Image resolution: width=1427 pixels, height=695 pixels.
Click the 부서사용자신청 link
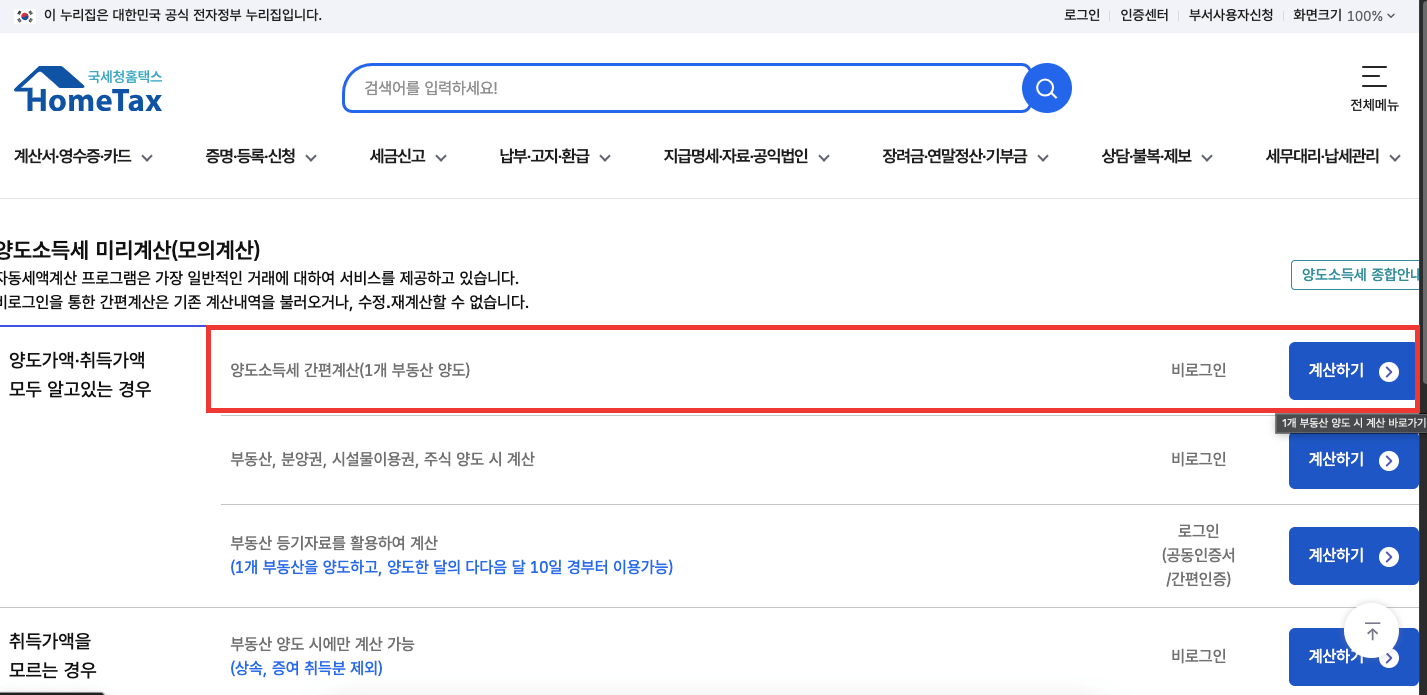(1231, 15)
